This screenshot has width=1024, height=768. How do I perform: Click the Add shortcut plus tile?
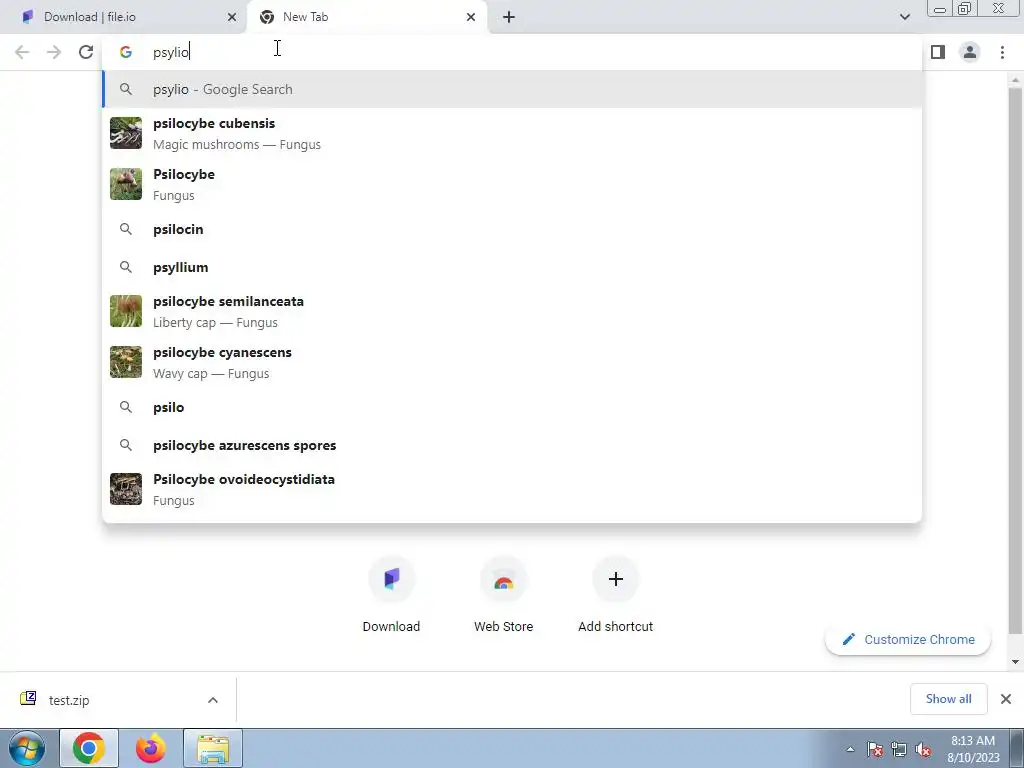pyautogui.click(x=615, y=595)
